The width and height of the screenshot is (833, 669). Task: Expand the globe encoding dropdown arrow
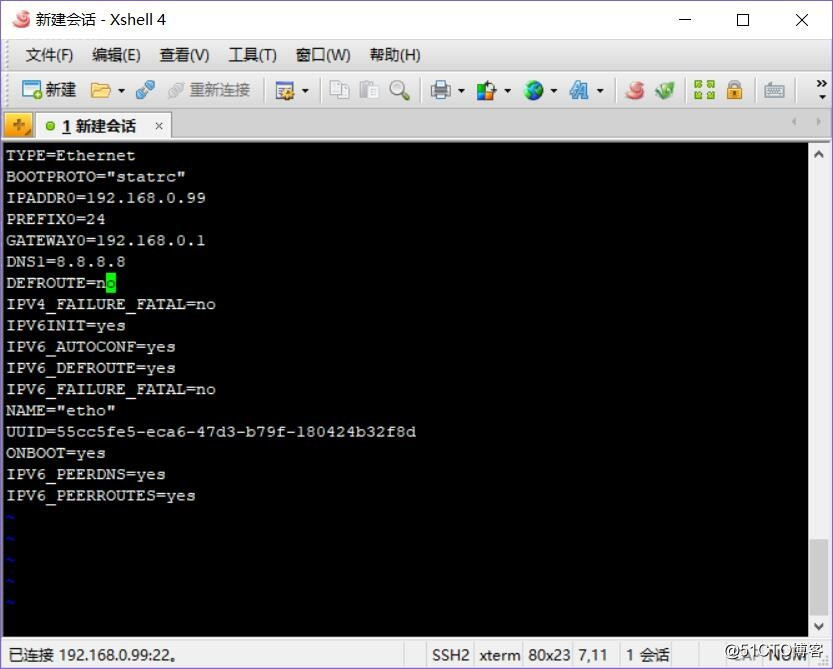(x=554, y=91)
